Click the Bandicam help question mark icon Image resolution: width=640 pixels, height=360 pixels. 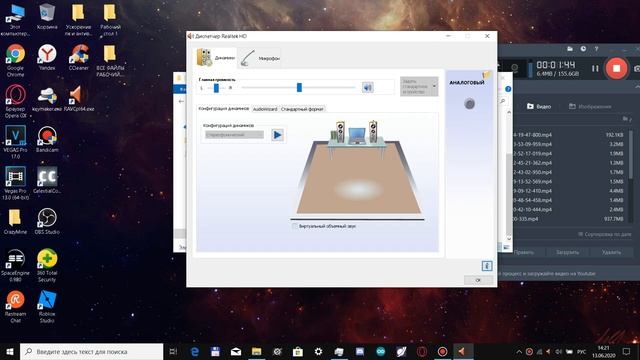pos(596,49)
